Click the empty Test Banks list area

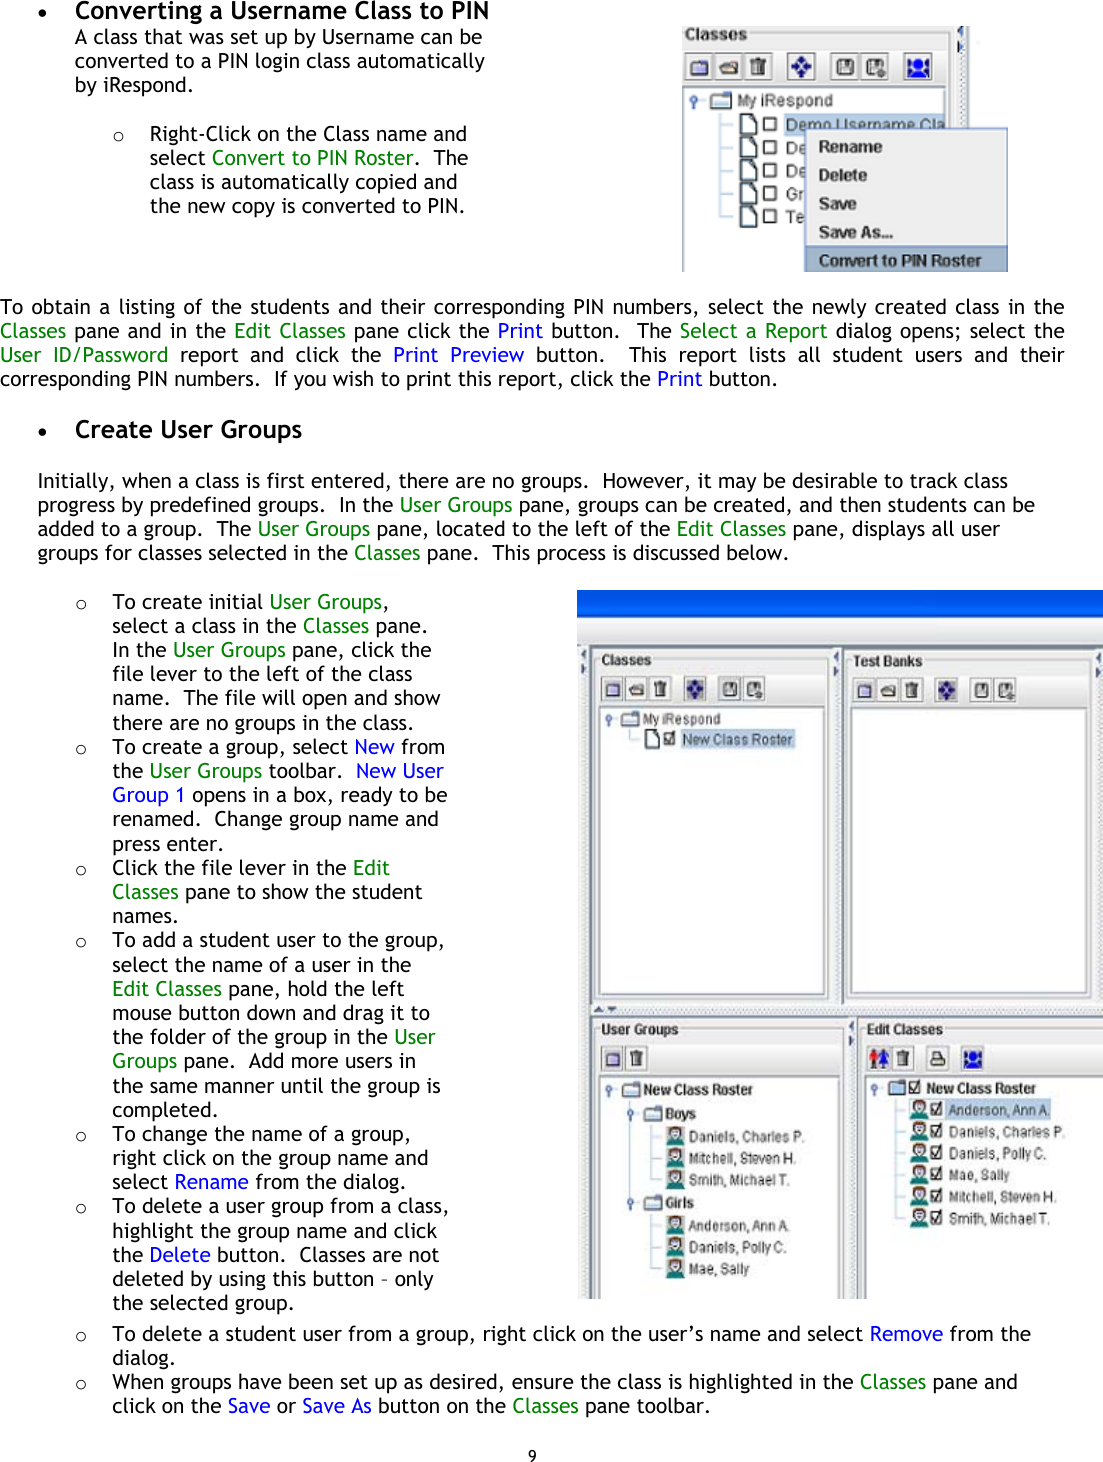pos(968,850)
